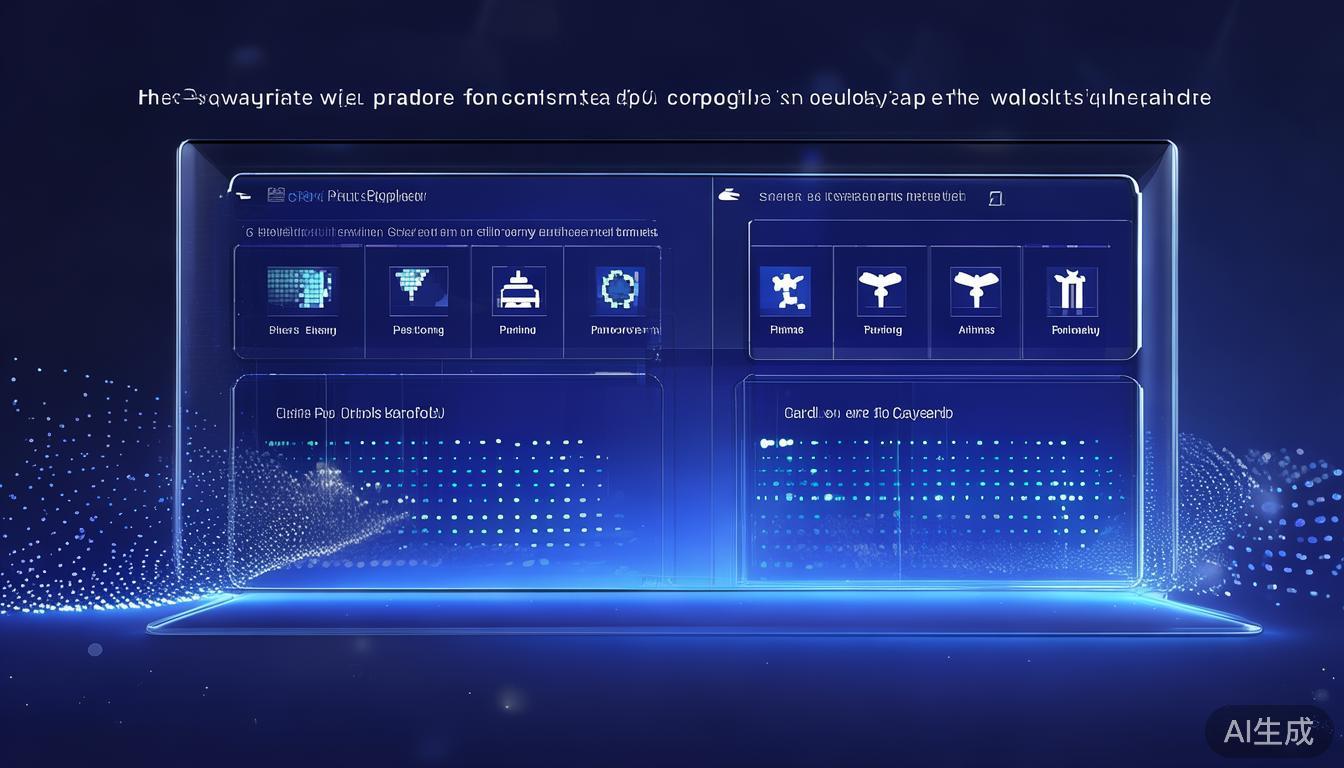Select the right panel header title text
This screenshot has width=1344, height=768.
(x=861, y=197)
